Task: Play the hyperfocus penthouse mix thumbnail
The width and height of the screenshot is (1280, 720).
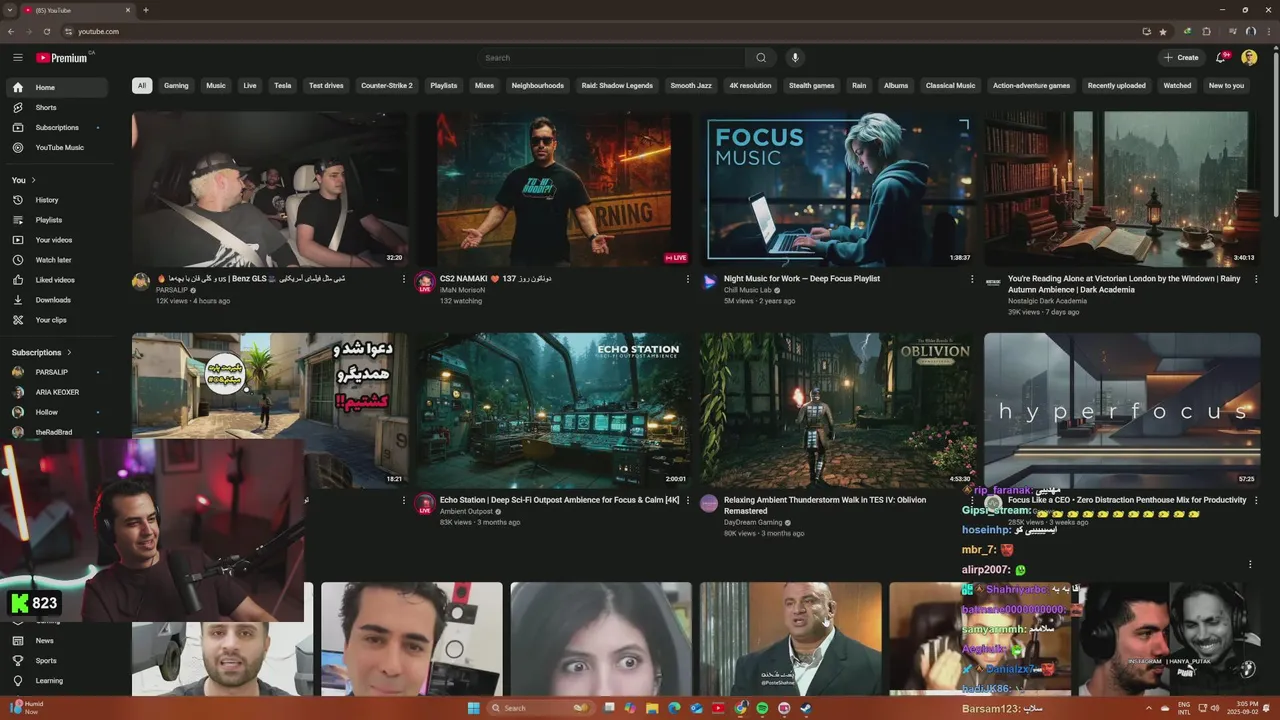Action: pos(1122,410)
